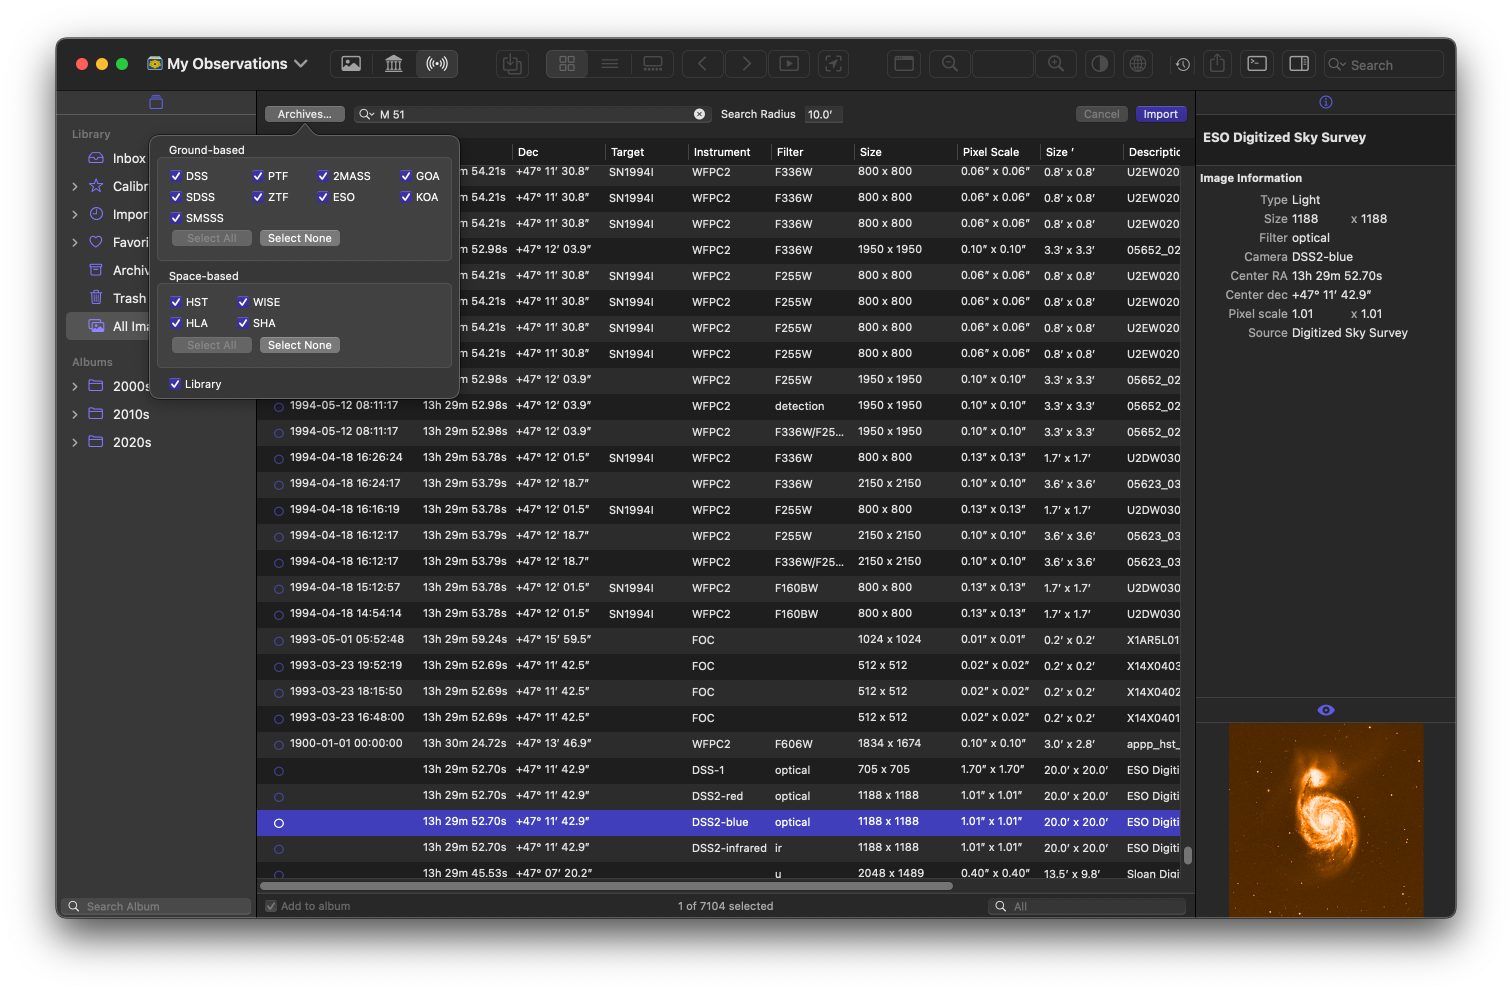1512x992 pixels.
Task: Click the history clock icon in toolbar
Action: (1183, 64)
